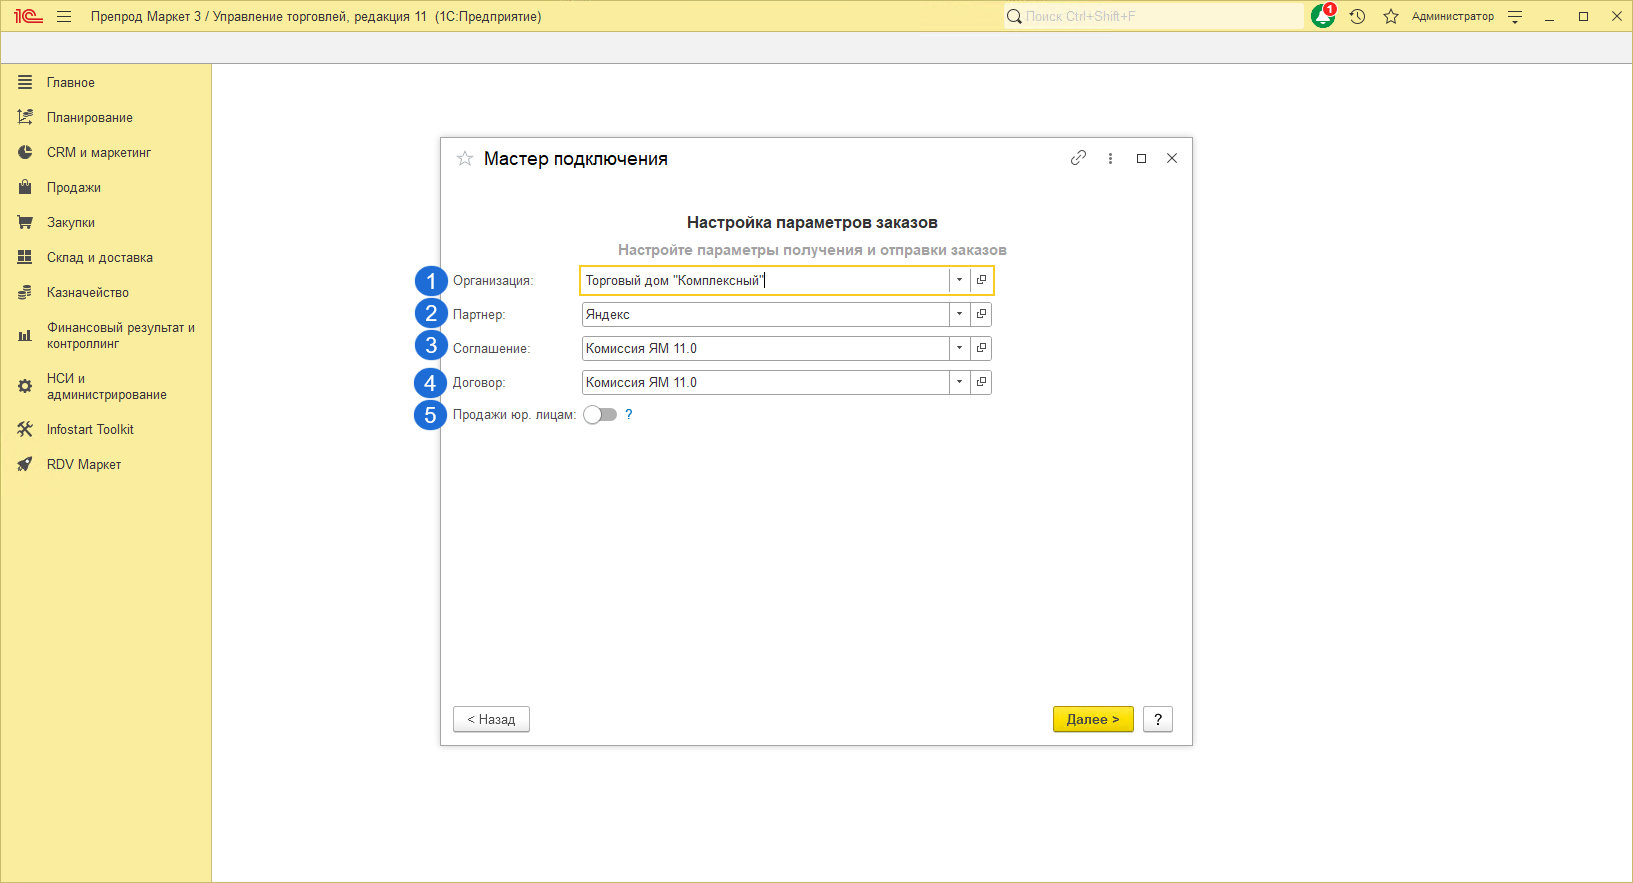The image size is (1633, 883).
Task: Add Мастер подключения form to favorites
Action: pos(465,159)
